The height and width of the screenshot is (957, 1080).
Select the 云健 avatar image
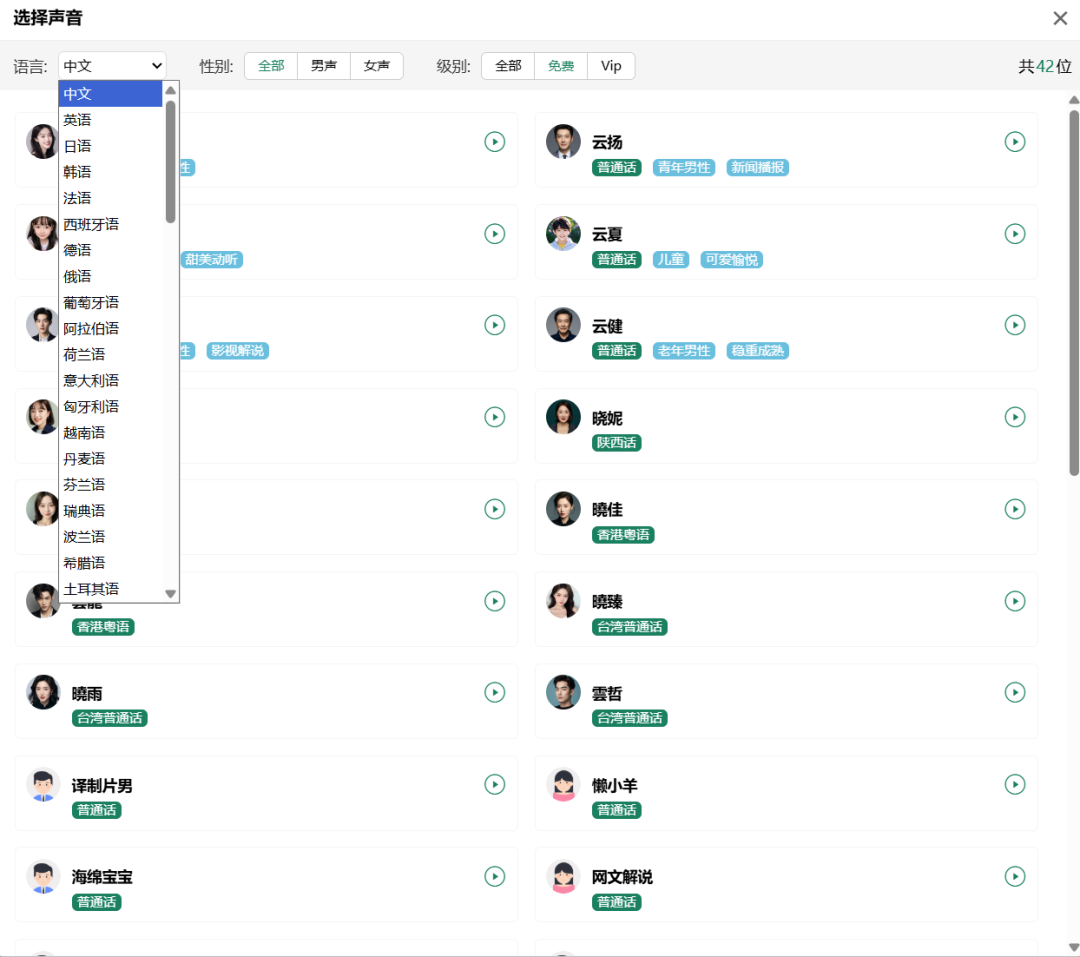pos(563,325)
